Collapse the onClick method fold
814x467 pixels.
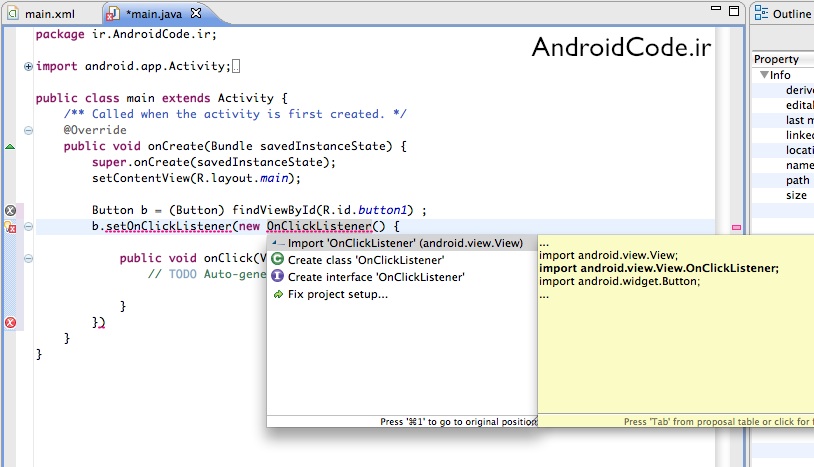(x=28, y=258)
